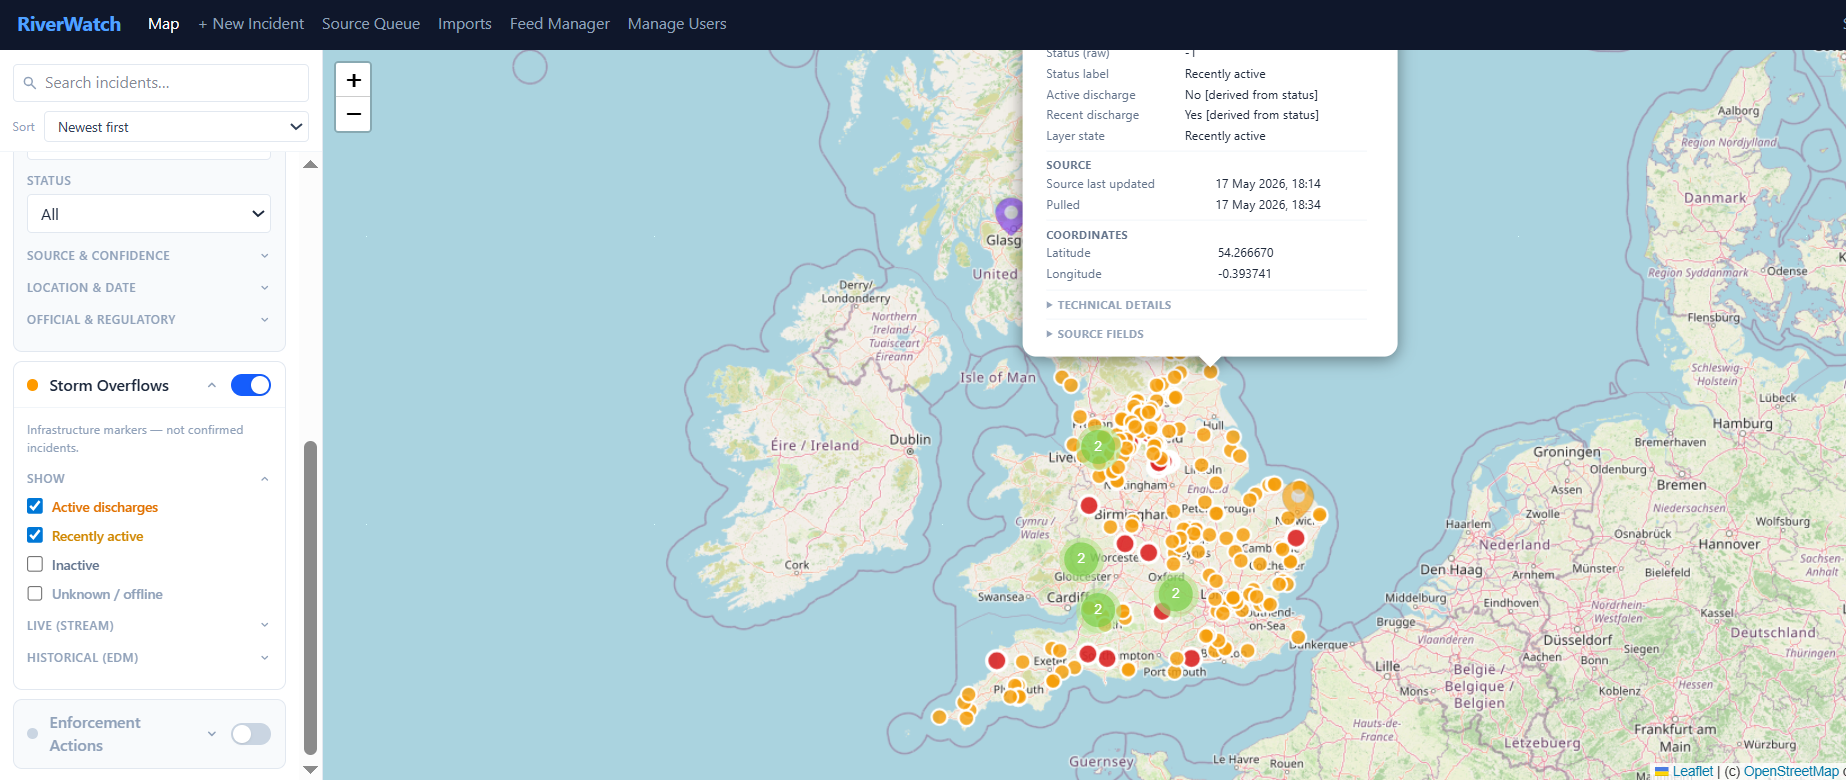This screenshot has width=1846, height=780.
Task: Click the sidebar scroll down arrow
Action: 310,770
